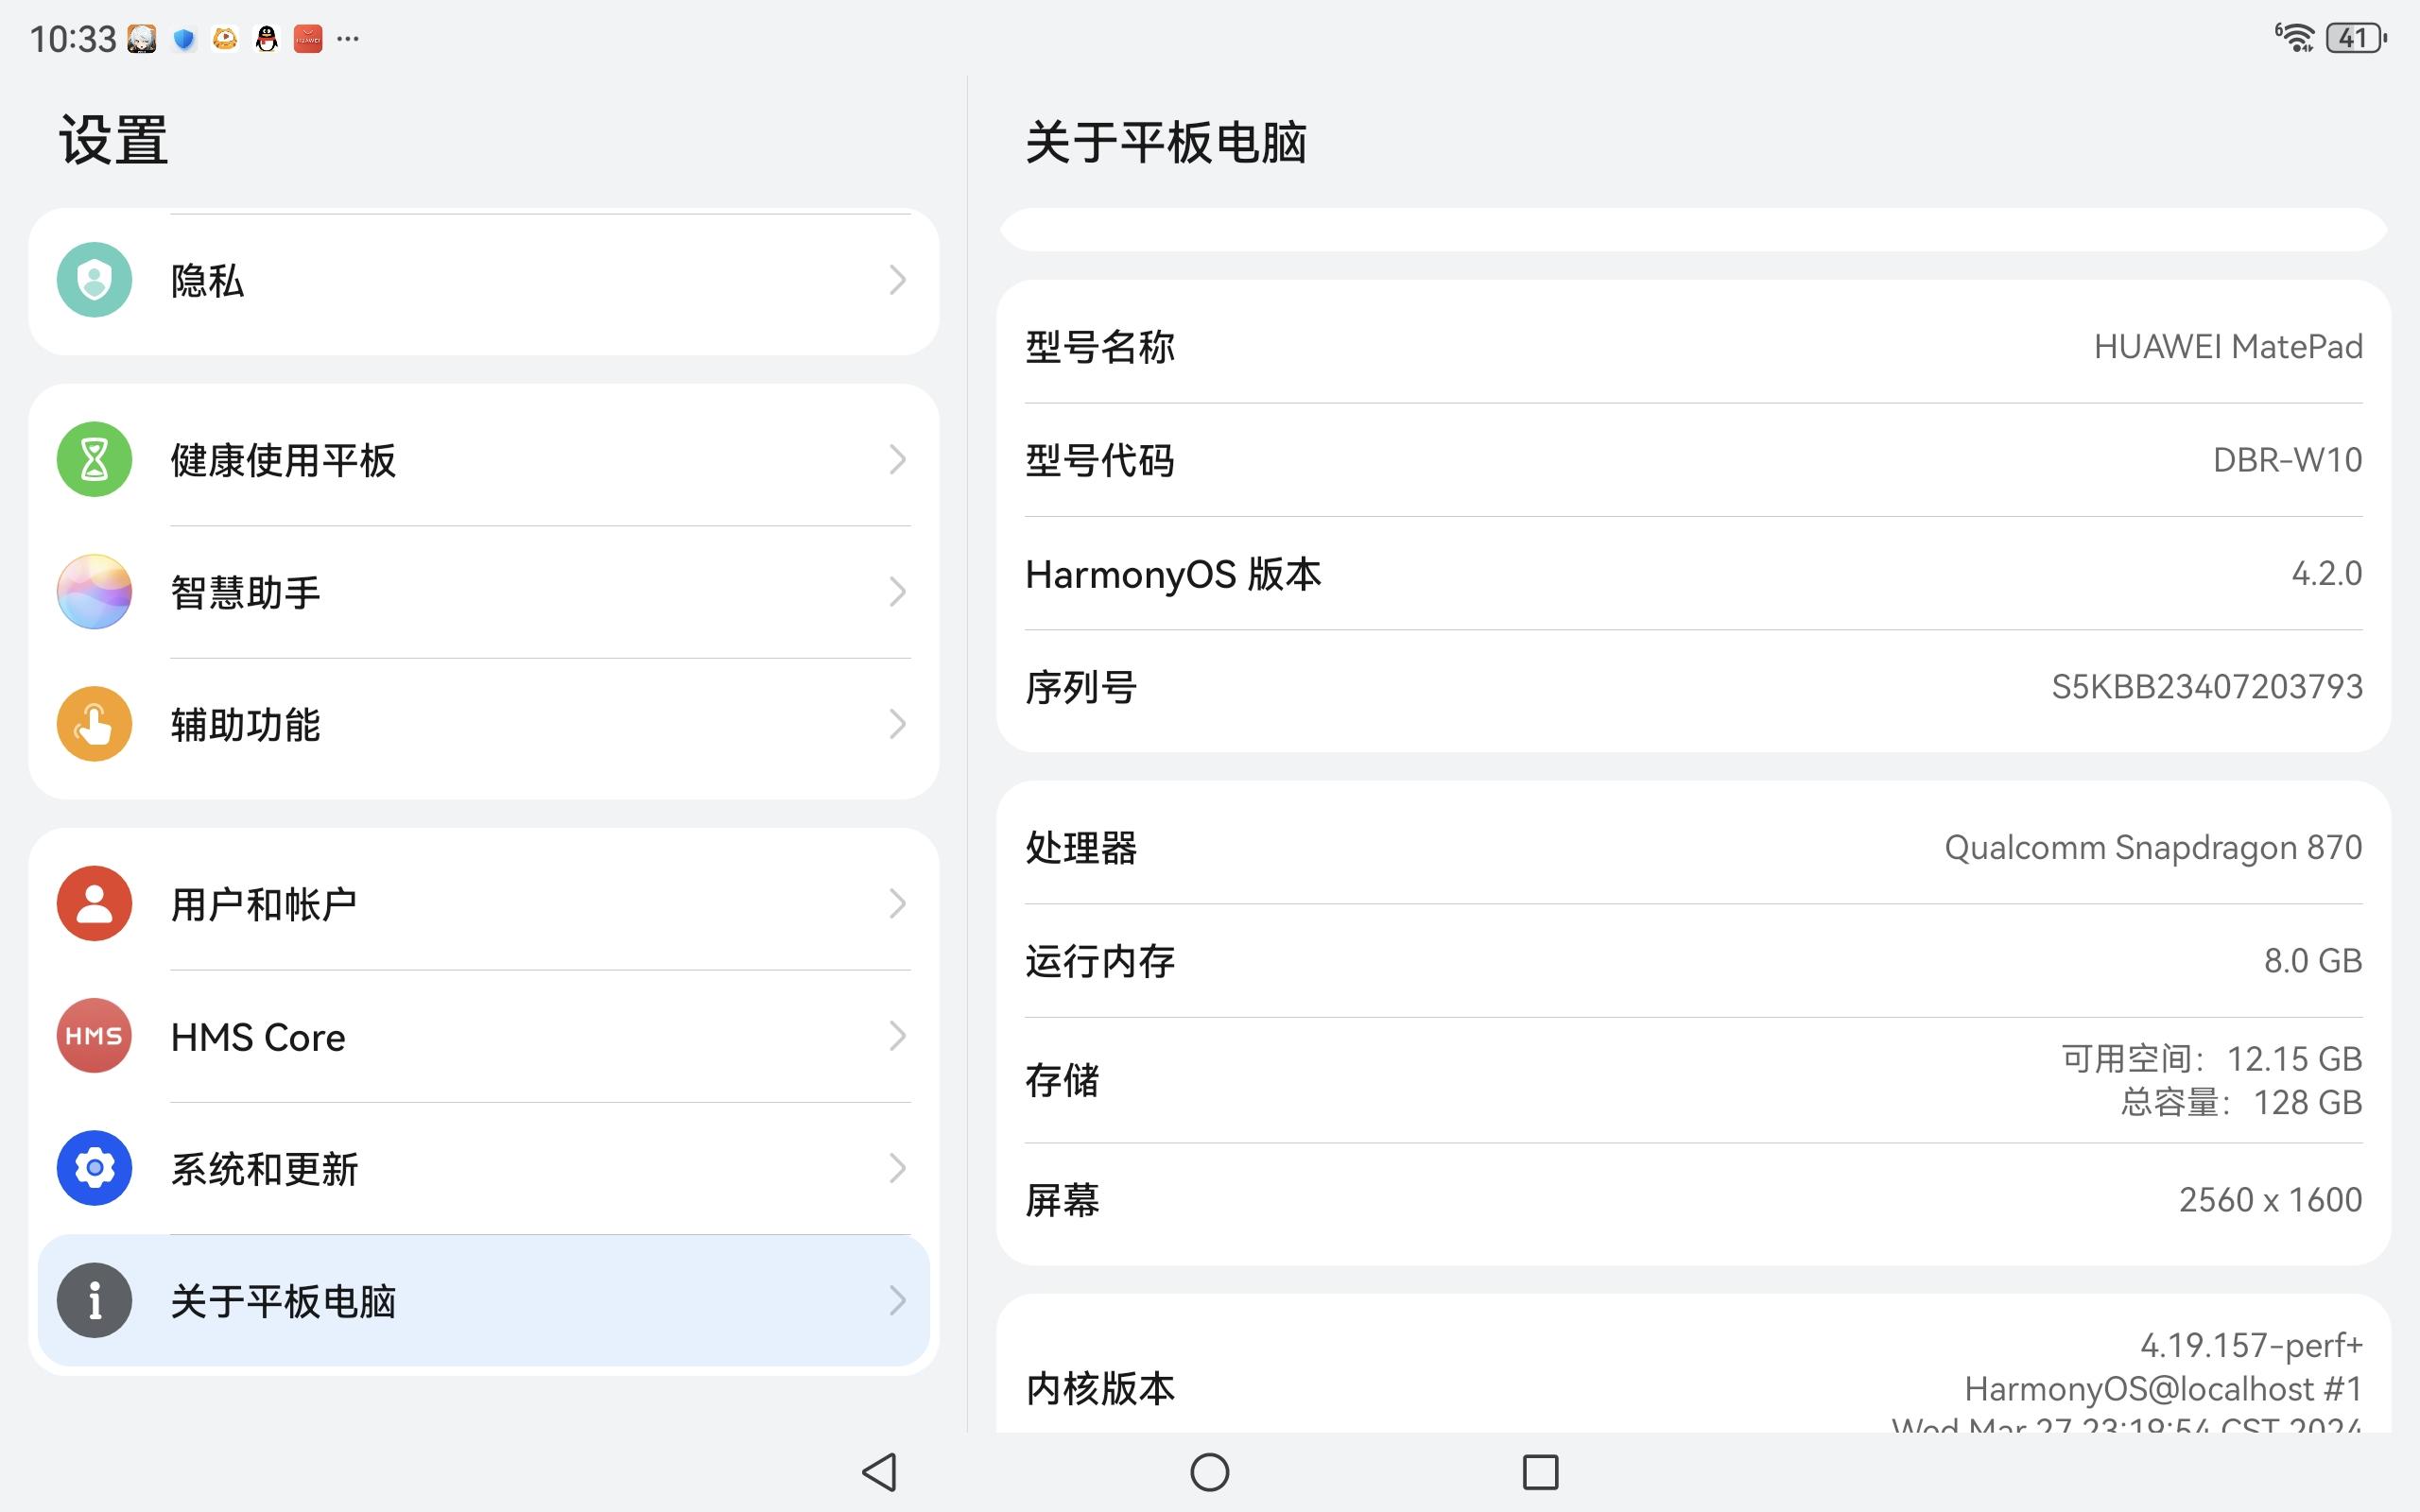Open chevron on 辅助功能 row

(x=897, y=724)
